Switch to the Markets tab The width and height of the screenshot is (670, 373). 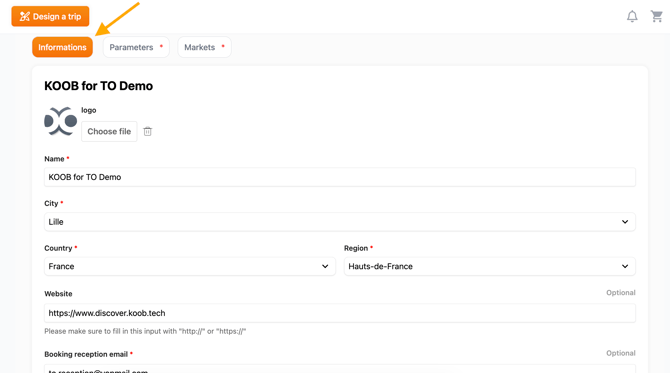click(204, 47)
